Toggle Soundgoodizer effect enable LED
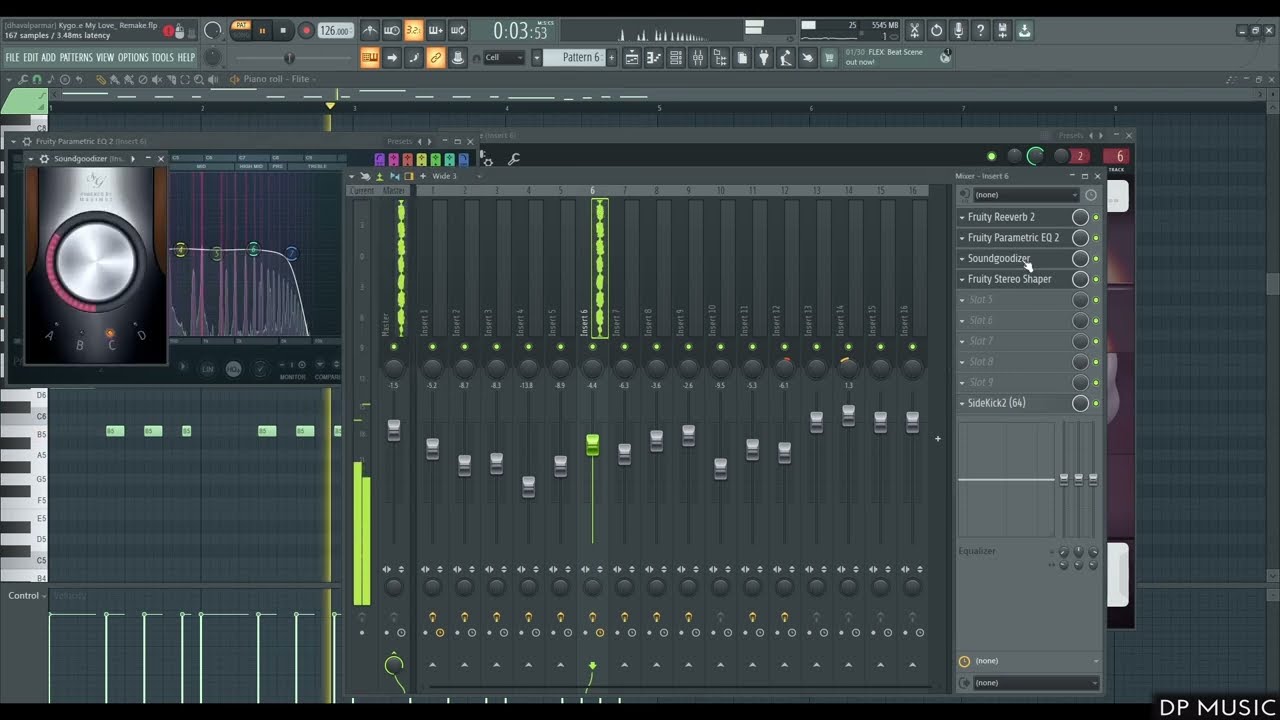Screen dimensions: 1280x720 [x=1096, y=259]
